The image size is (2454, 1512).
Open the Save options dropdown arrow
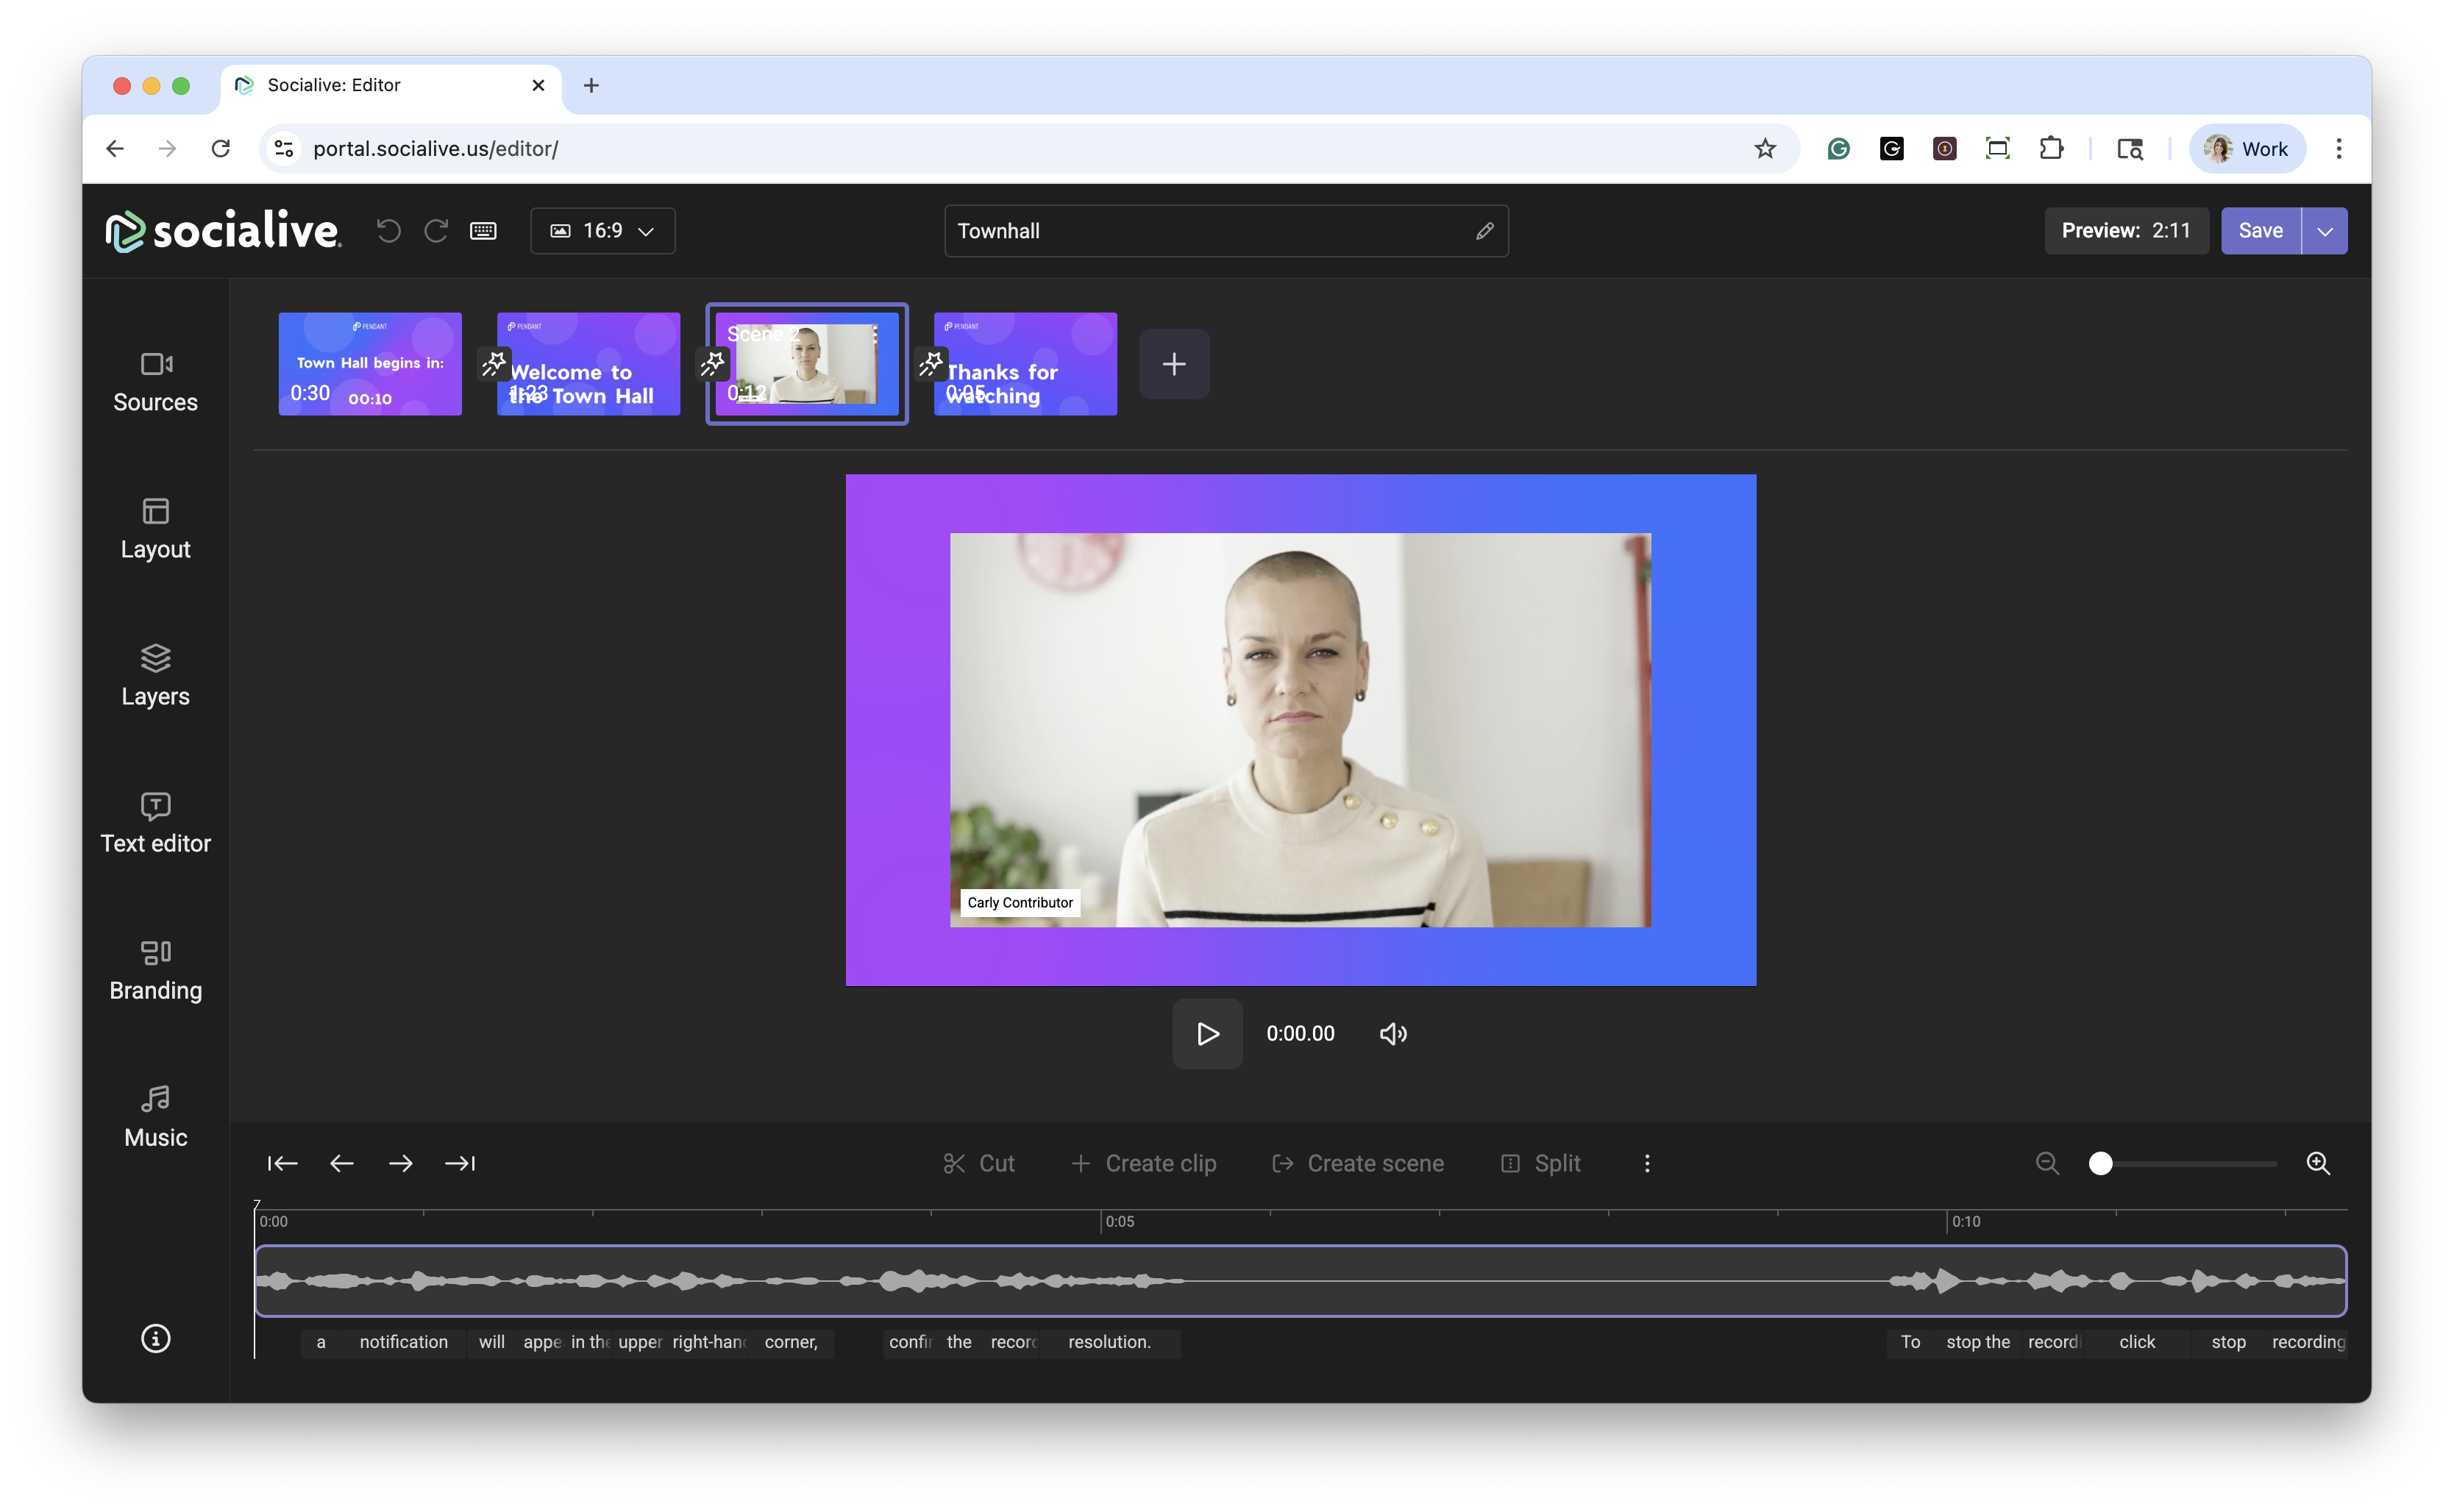pyautogui.click(x=2325, y=231)
